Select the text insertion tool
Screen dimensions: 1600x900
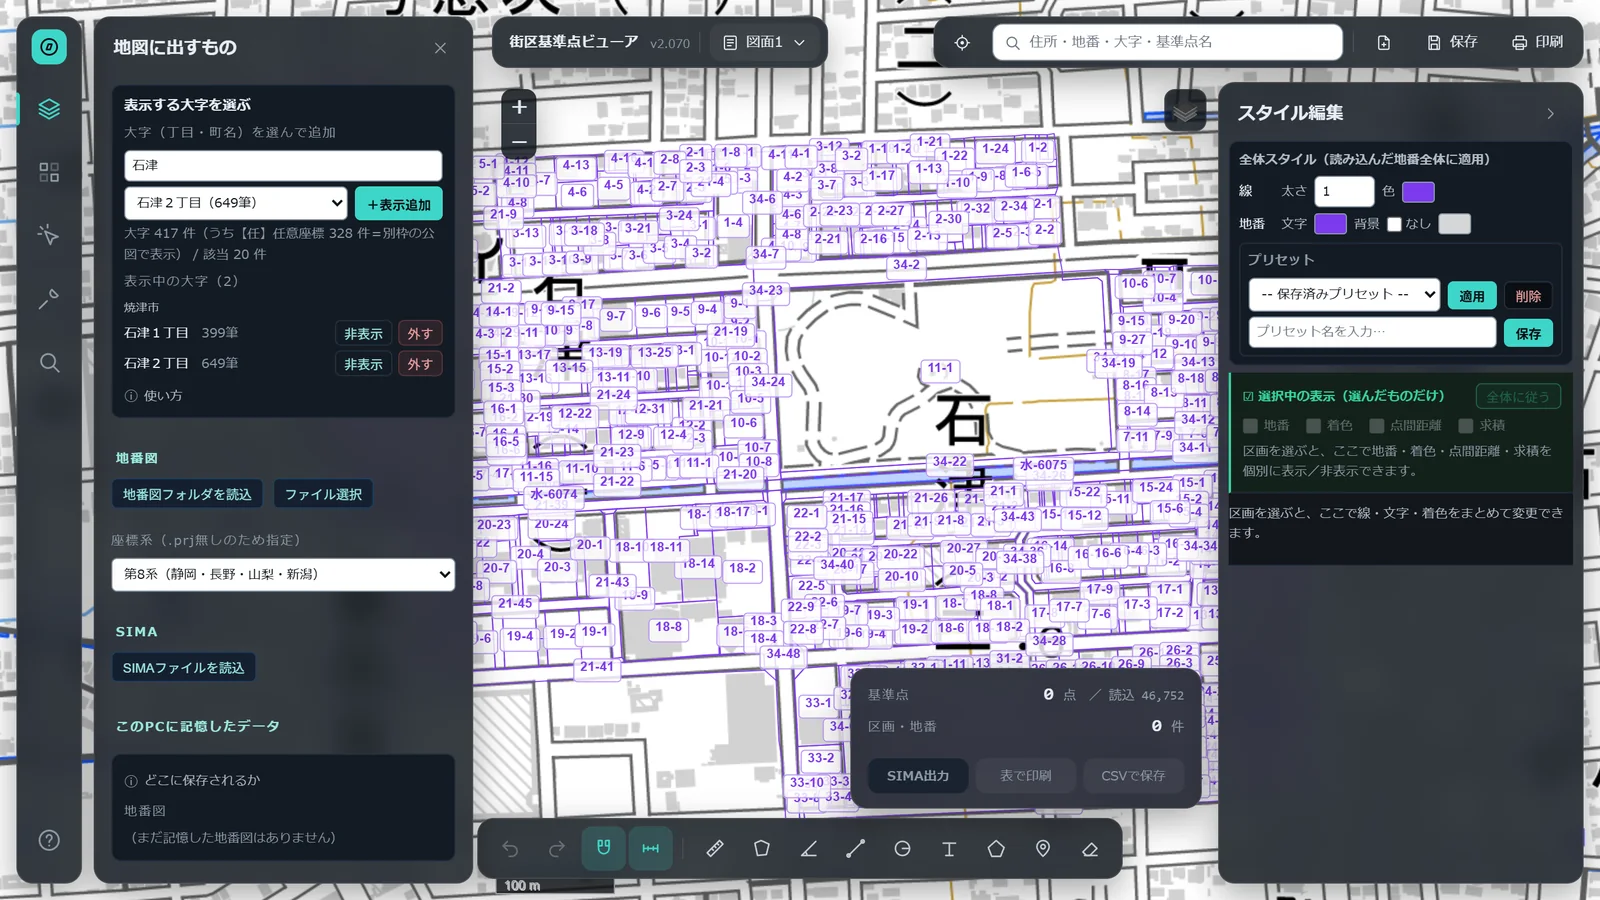click(949, 848)
